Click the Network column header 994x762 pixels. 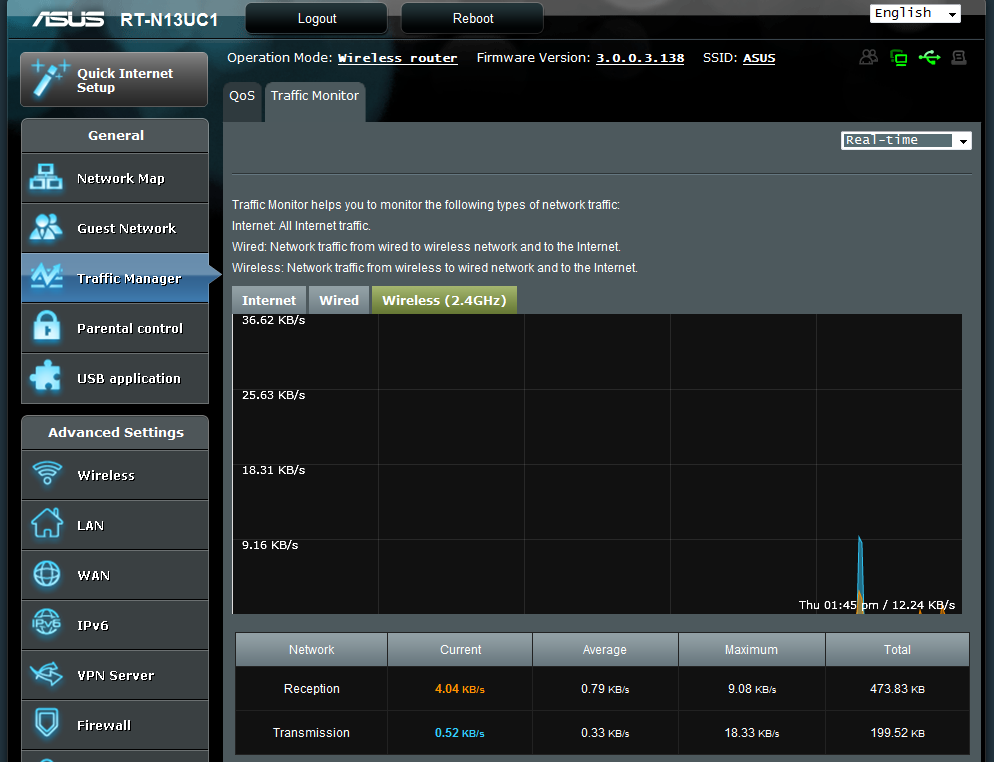point(311,650)
